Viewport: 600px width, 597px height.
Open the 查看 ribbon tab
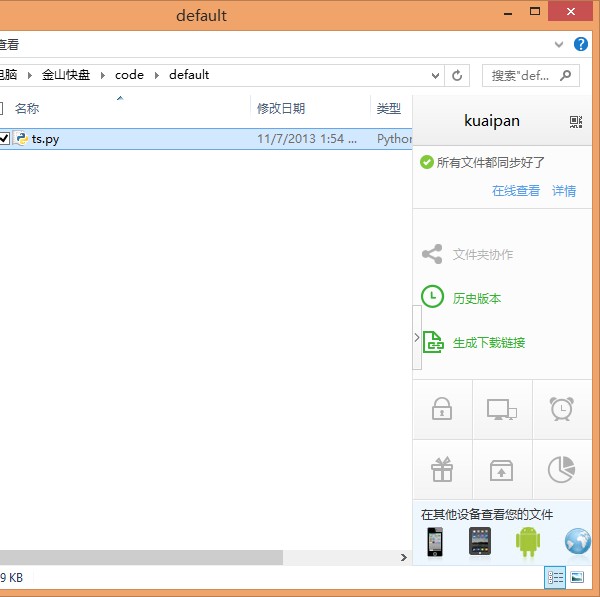click(8, 45)
